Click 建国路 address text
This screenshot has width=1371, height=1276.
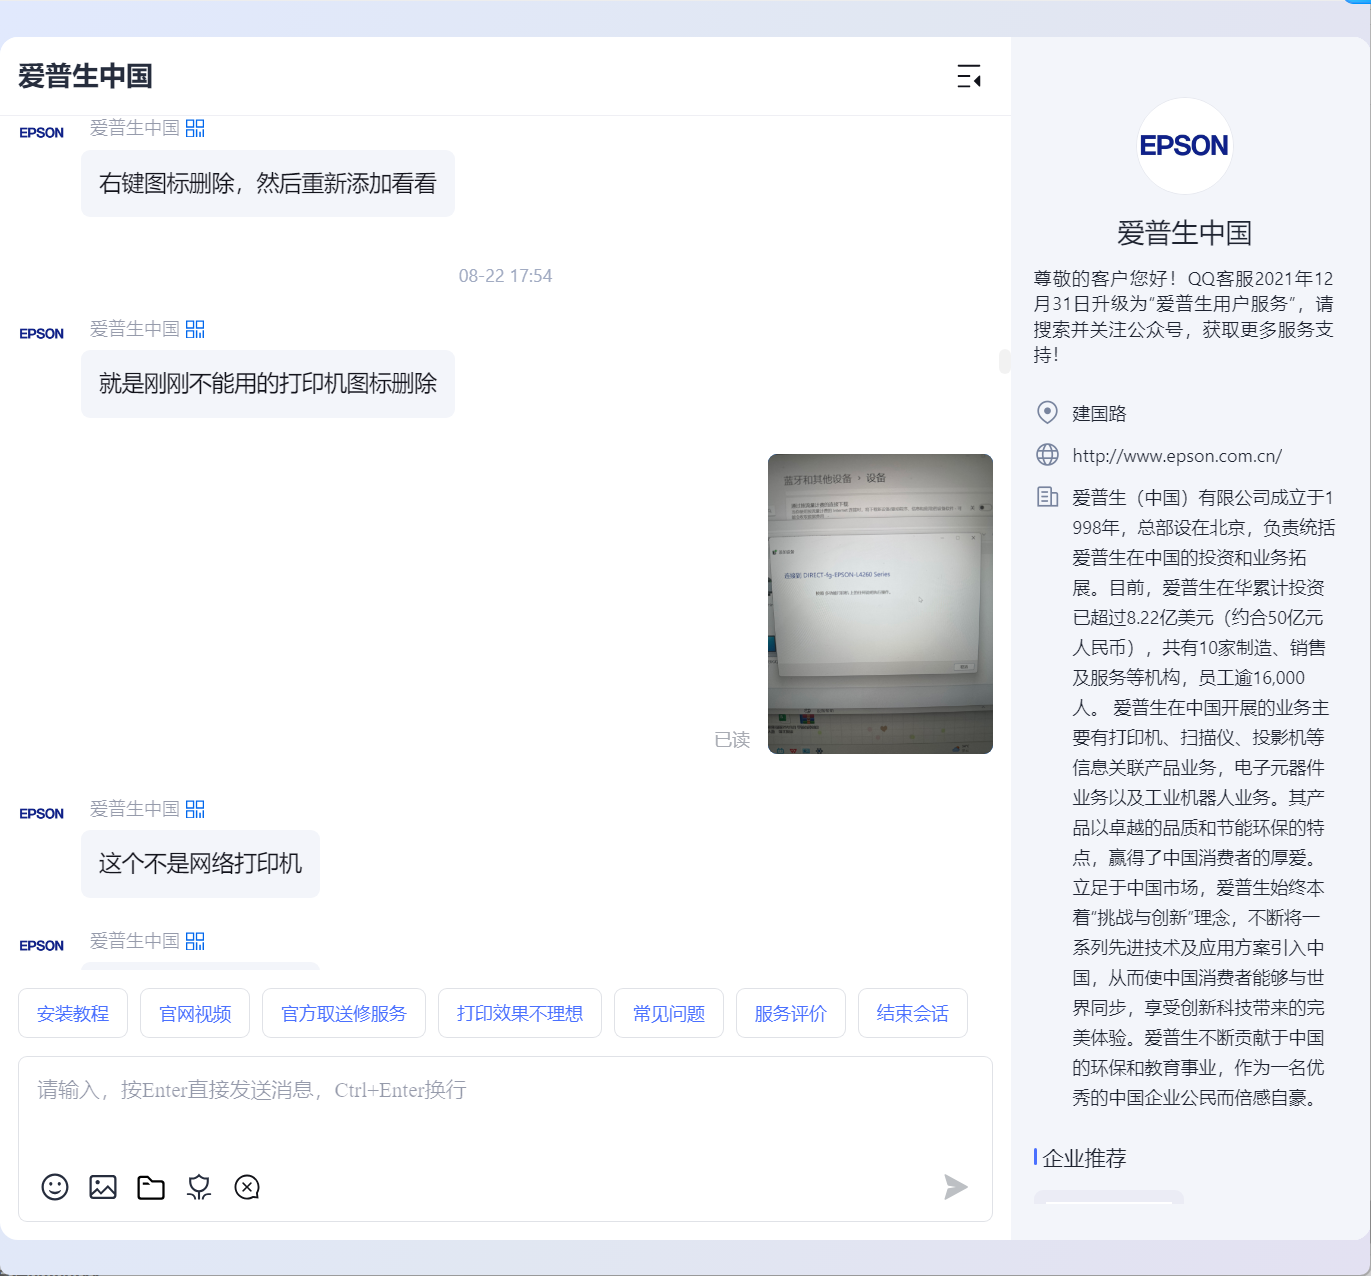click(1099, 413)
